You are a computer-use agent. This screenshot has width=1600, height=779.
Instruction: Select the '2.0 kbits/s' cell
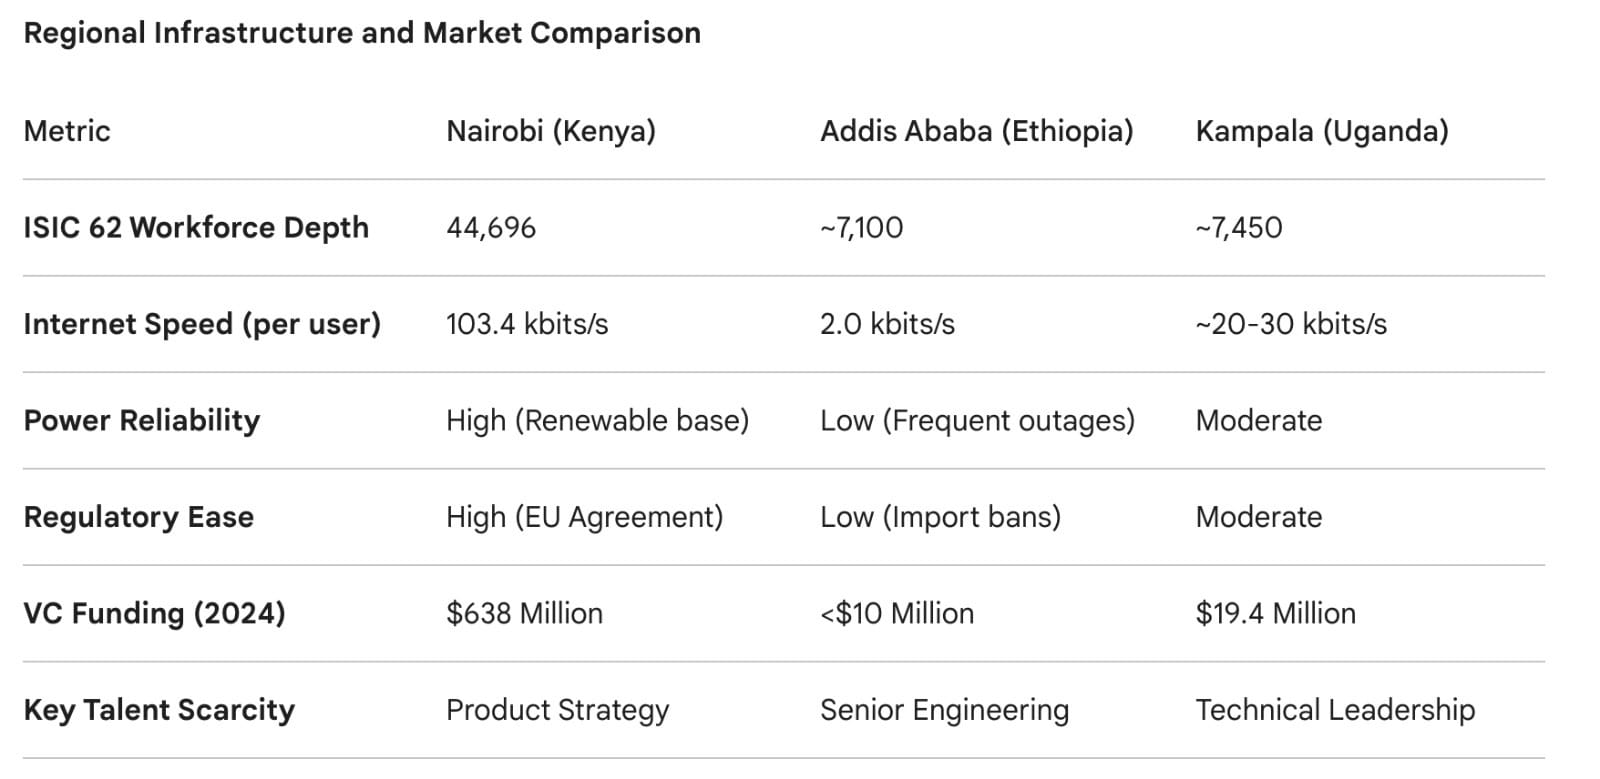(x=887, y=324)
